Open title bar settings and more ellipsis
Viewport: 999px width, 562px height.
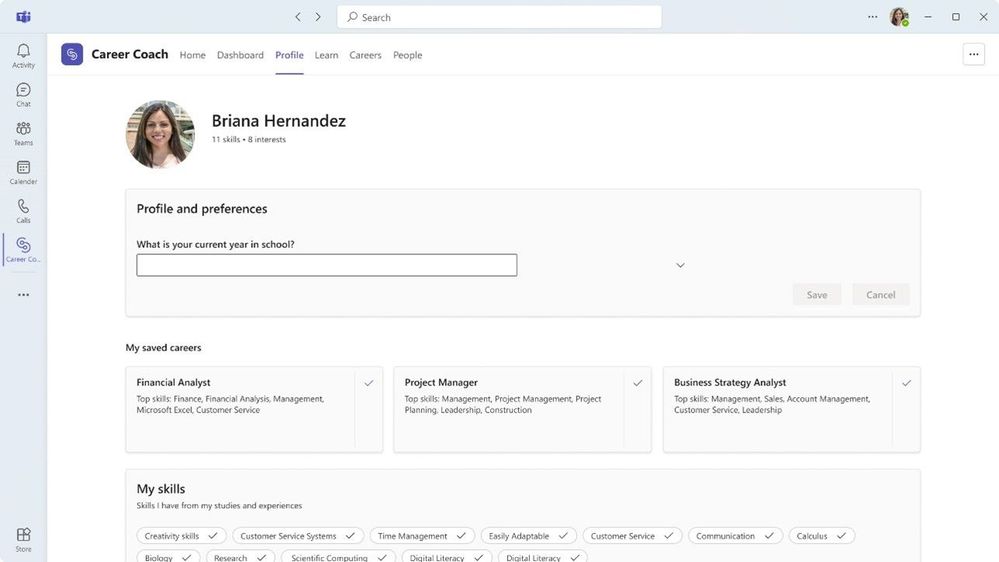[872, 17]
